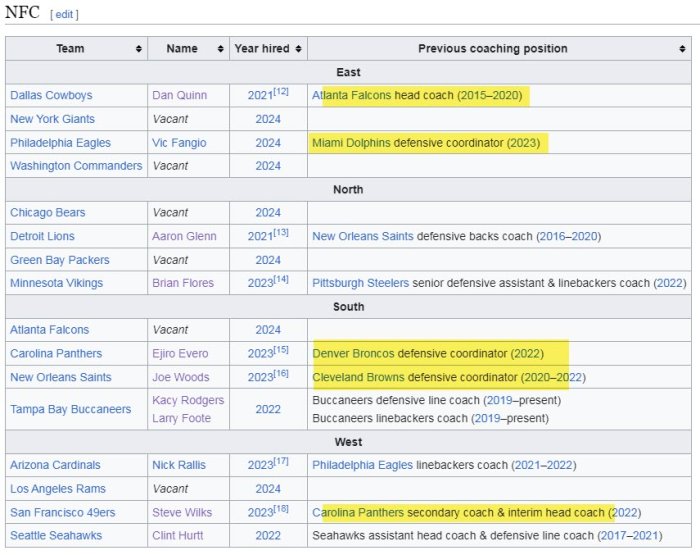The height and width of the screenshot is (555, 700).
Task: Open the Tampa Bay Buccaneers link
Action: pos(71,409)
